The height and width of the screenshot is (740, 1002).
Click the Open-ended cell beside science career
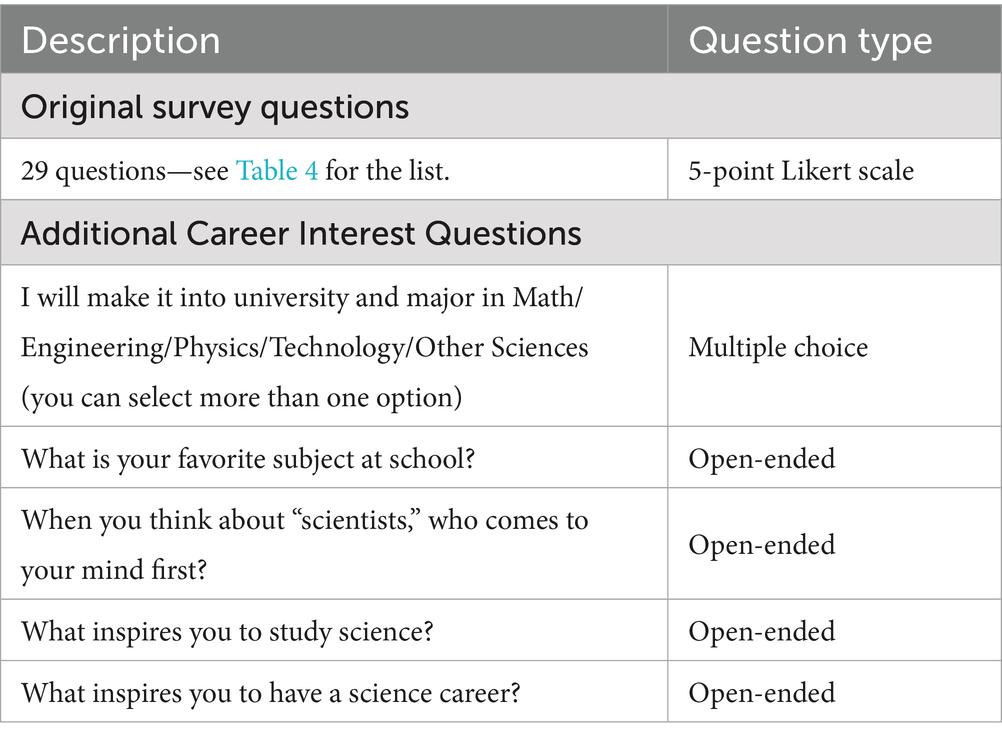pos(761,693)
